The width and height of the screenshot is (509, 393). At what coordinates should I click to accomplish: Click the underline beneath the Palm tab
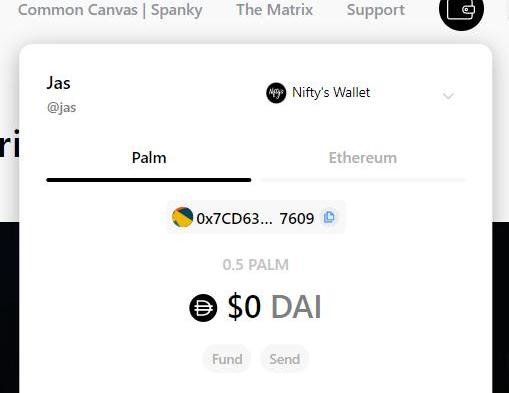(149, 180)
